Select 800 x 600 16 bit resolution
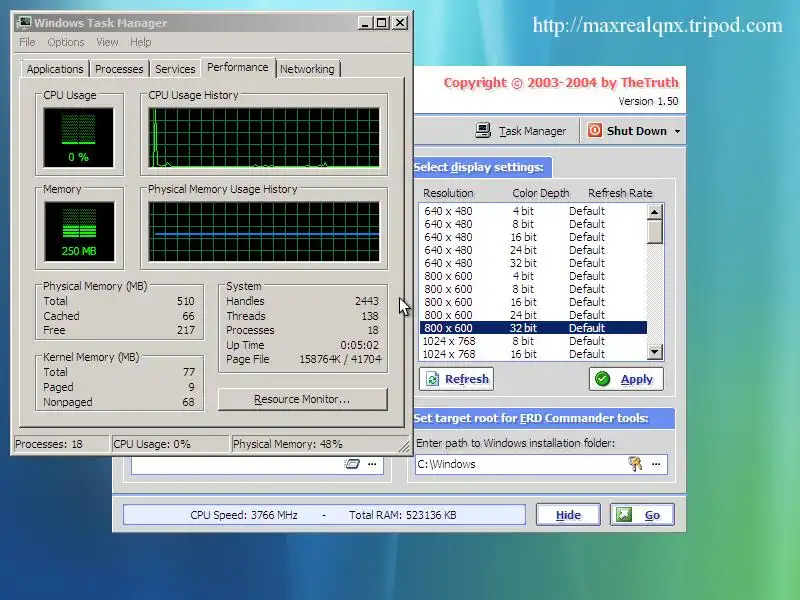Viewport: 800px width, 600px height. click(533, 302)
